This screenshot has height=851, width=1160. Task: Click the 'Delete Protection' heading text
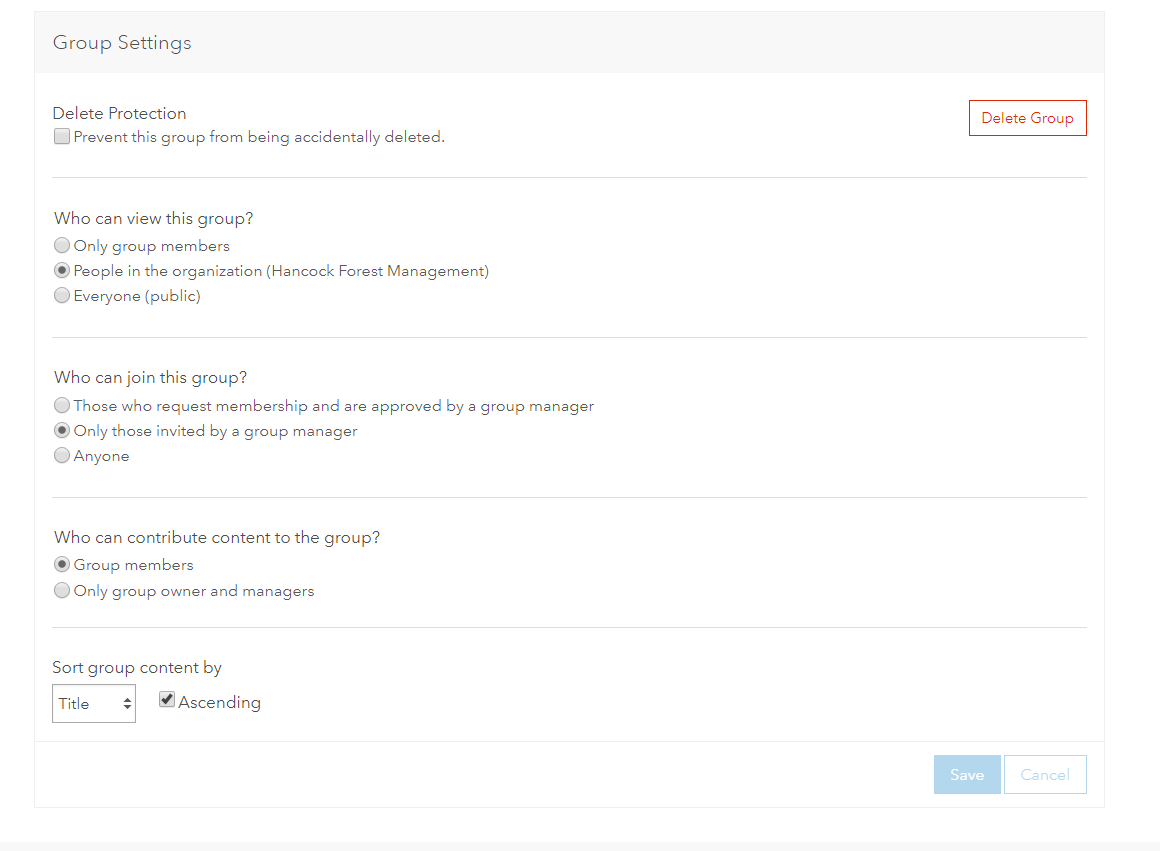(x=119, y=113)
